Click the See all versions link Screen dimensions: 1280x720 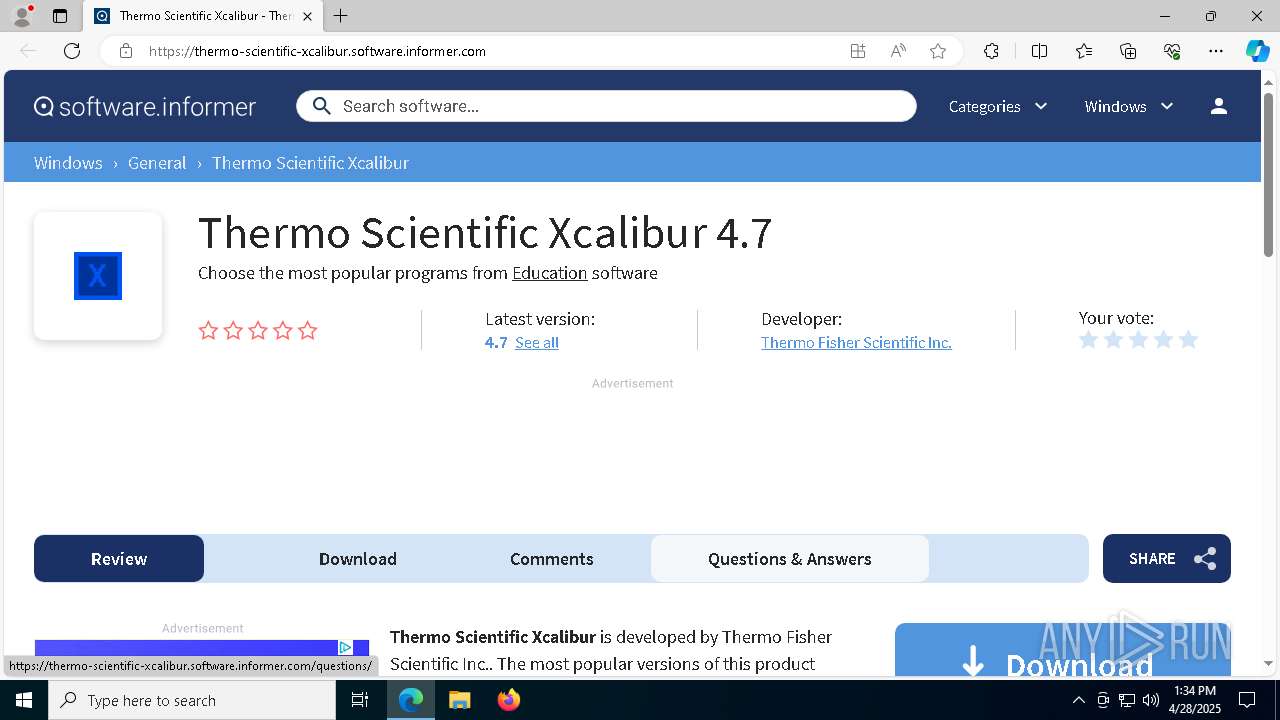tap(537, 342)
